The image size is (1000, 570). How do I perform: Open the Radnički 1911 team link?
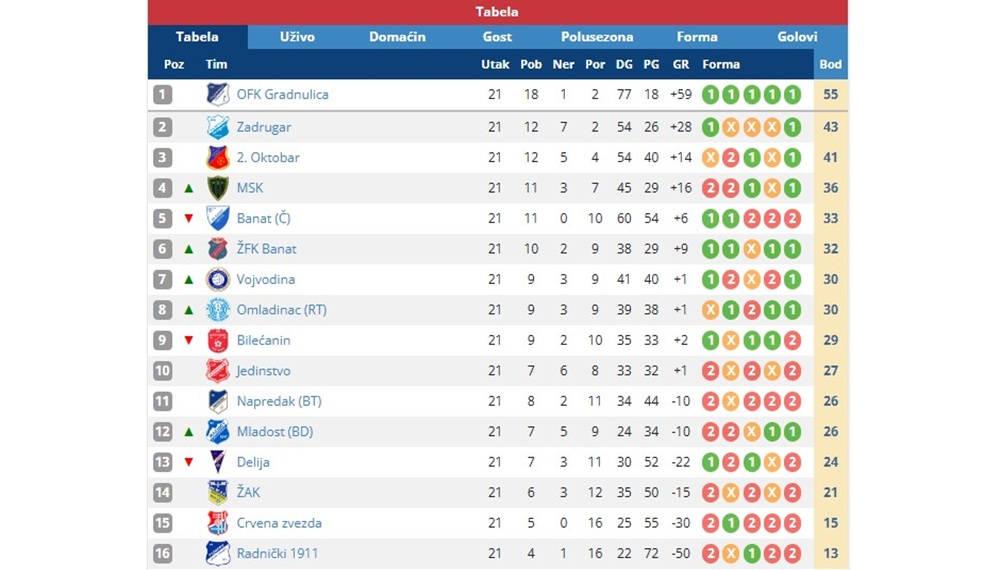(x=277, y=553)
